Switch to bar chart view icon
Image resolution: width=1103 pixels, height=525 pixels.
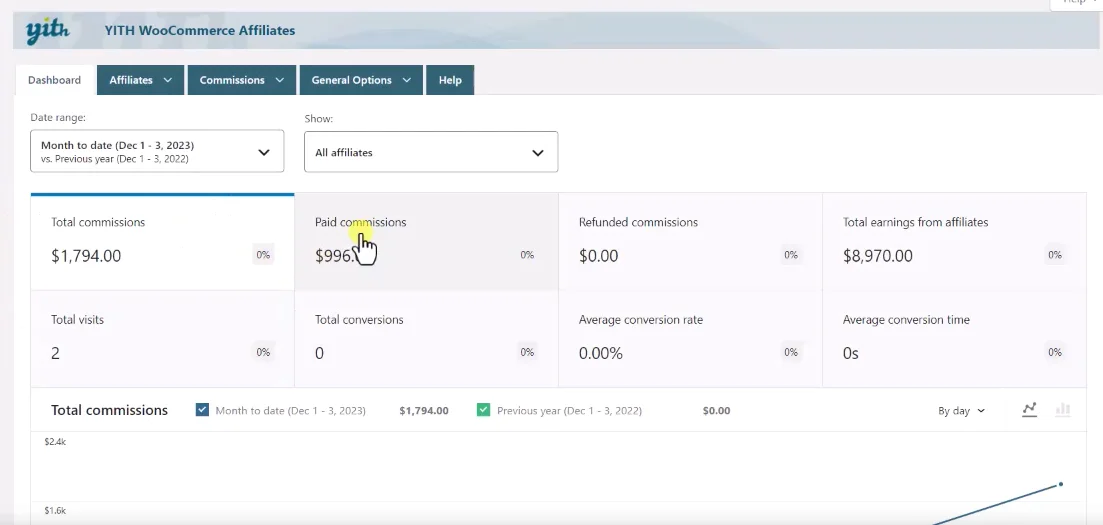[x=1063, y=410]
